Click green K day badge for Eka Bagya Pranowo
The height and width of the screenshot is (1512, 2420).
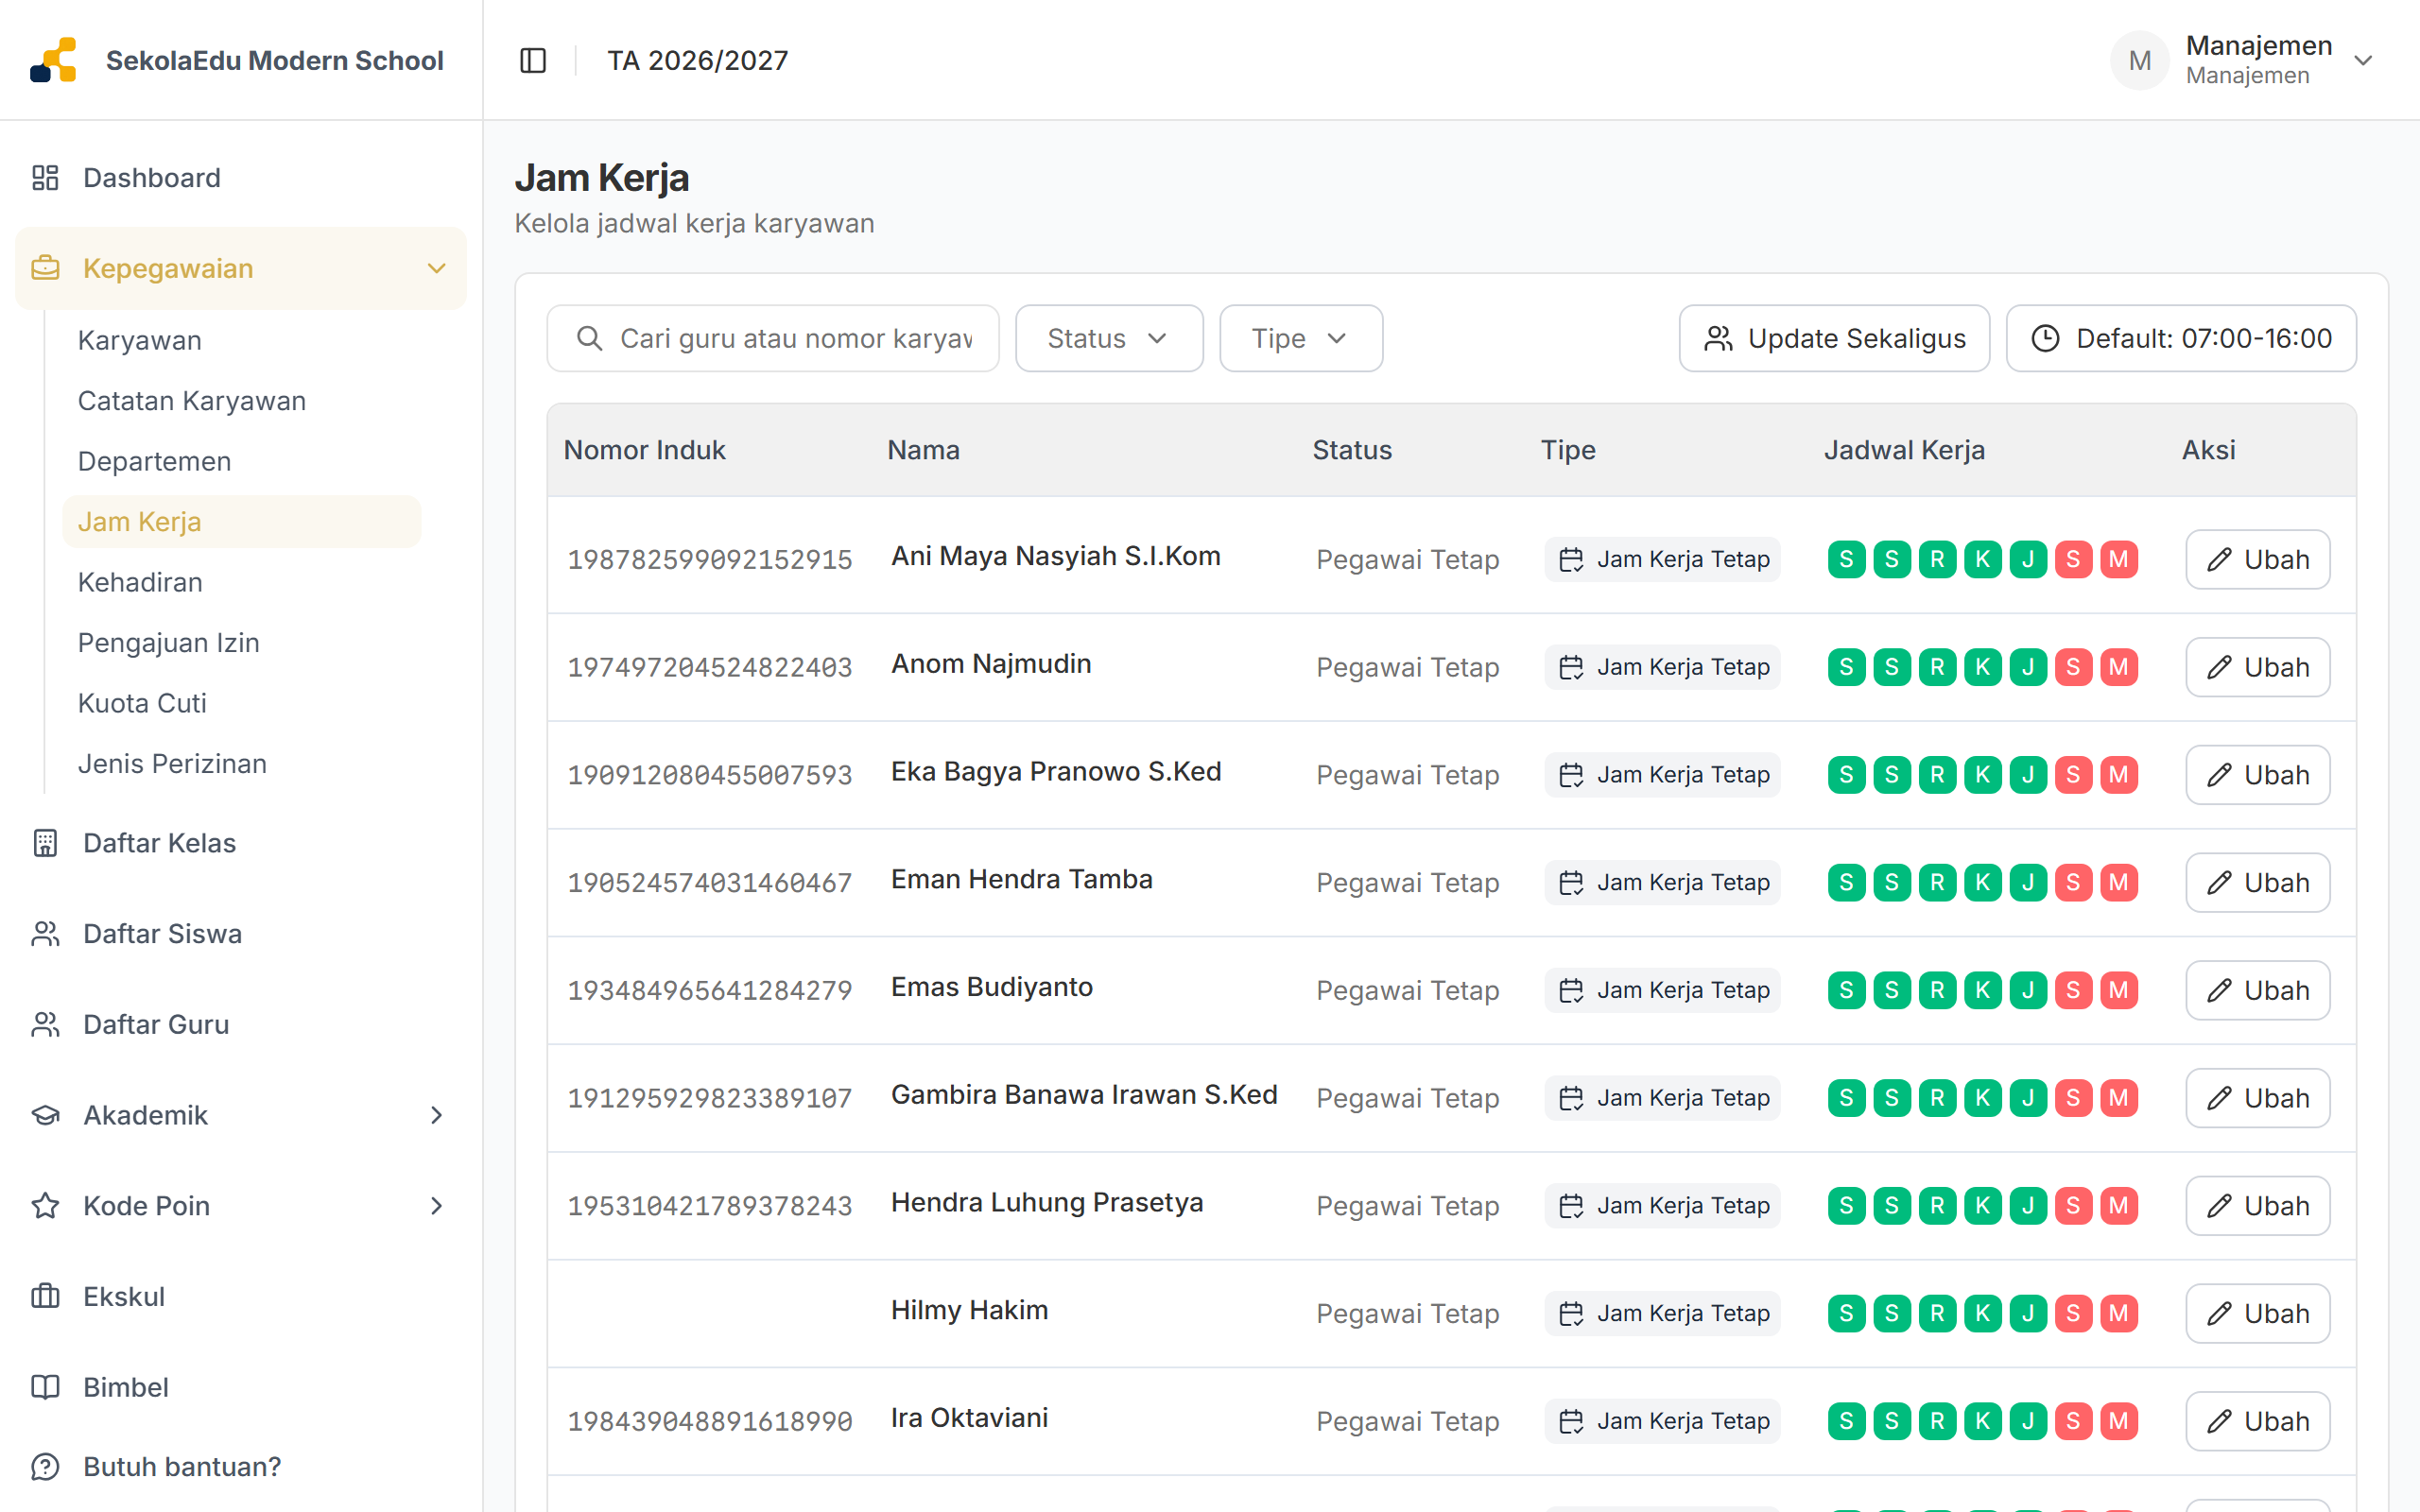[1982, 775]
